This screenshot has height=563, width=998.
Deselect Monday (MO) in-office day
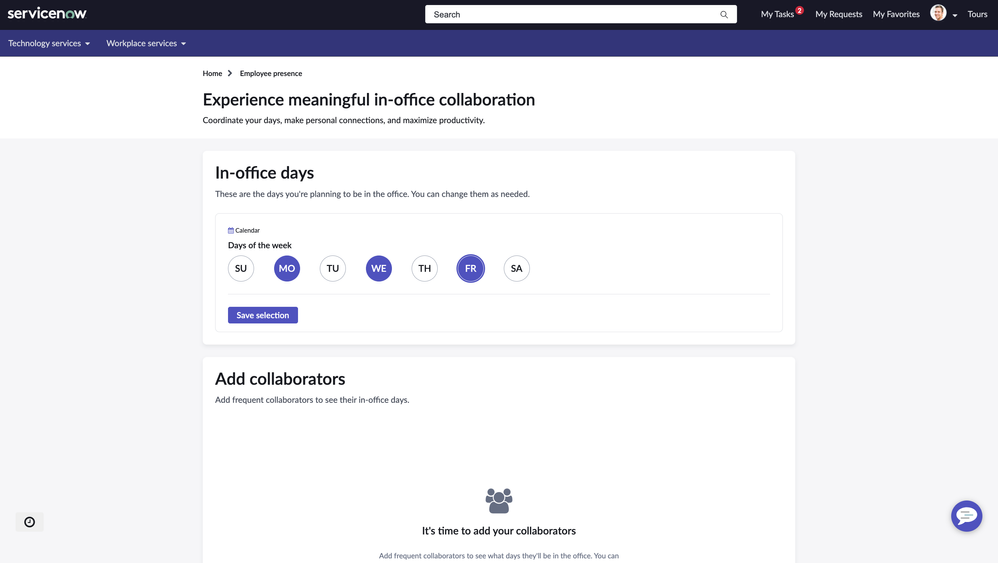pyautogui.click(x=286, y=268)
